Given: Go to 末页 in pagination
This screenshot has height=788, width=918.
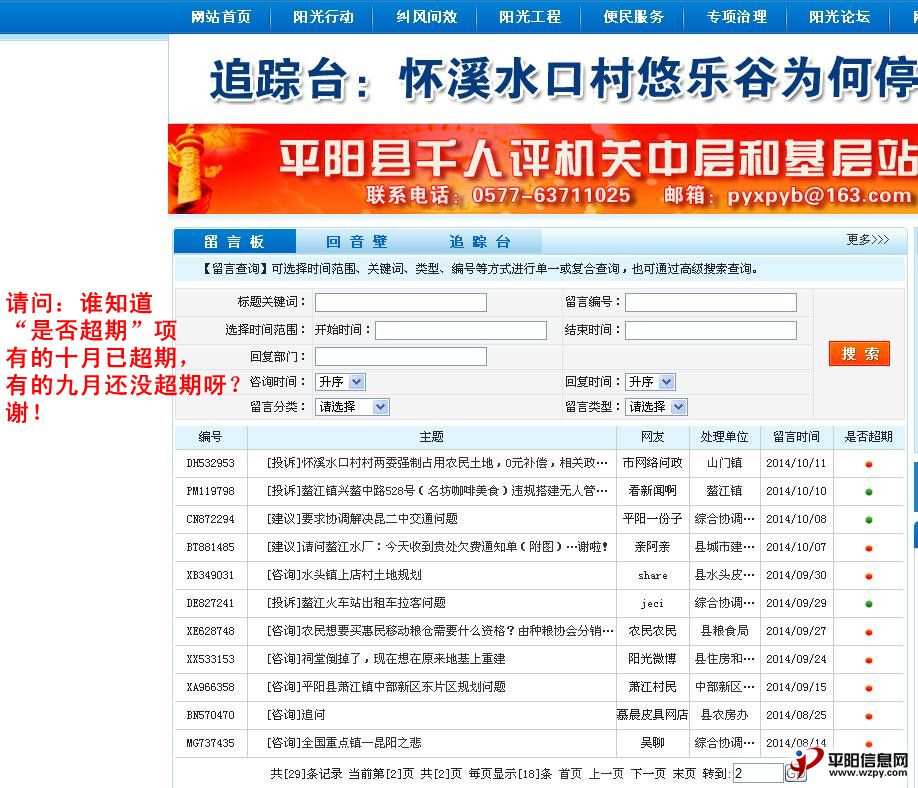Looking at the screenshot, I should pos(684,773).
